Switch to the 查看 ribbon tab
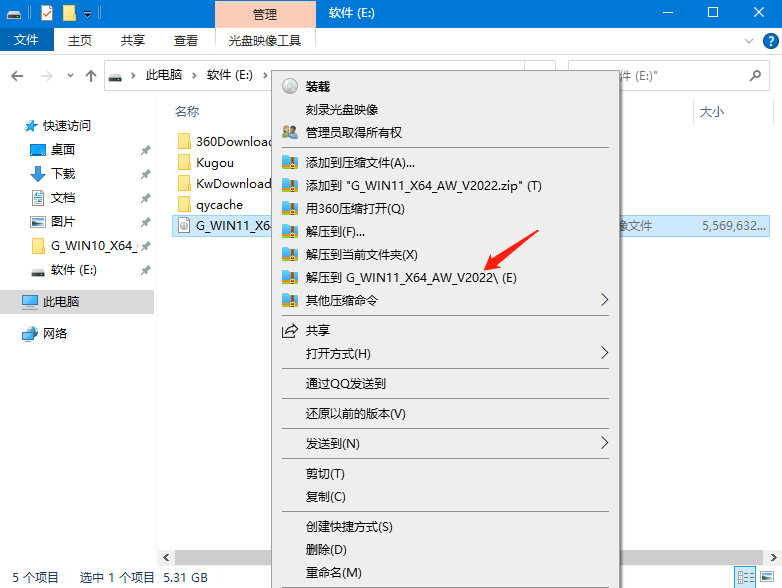782x588 pixels. point(186,40)
